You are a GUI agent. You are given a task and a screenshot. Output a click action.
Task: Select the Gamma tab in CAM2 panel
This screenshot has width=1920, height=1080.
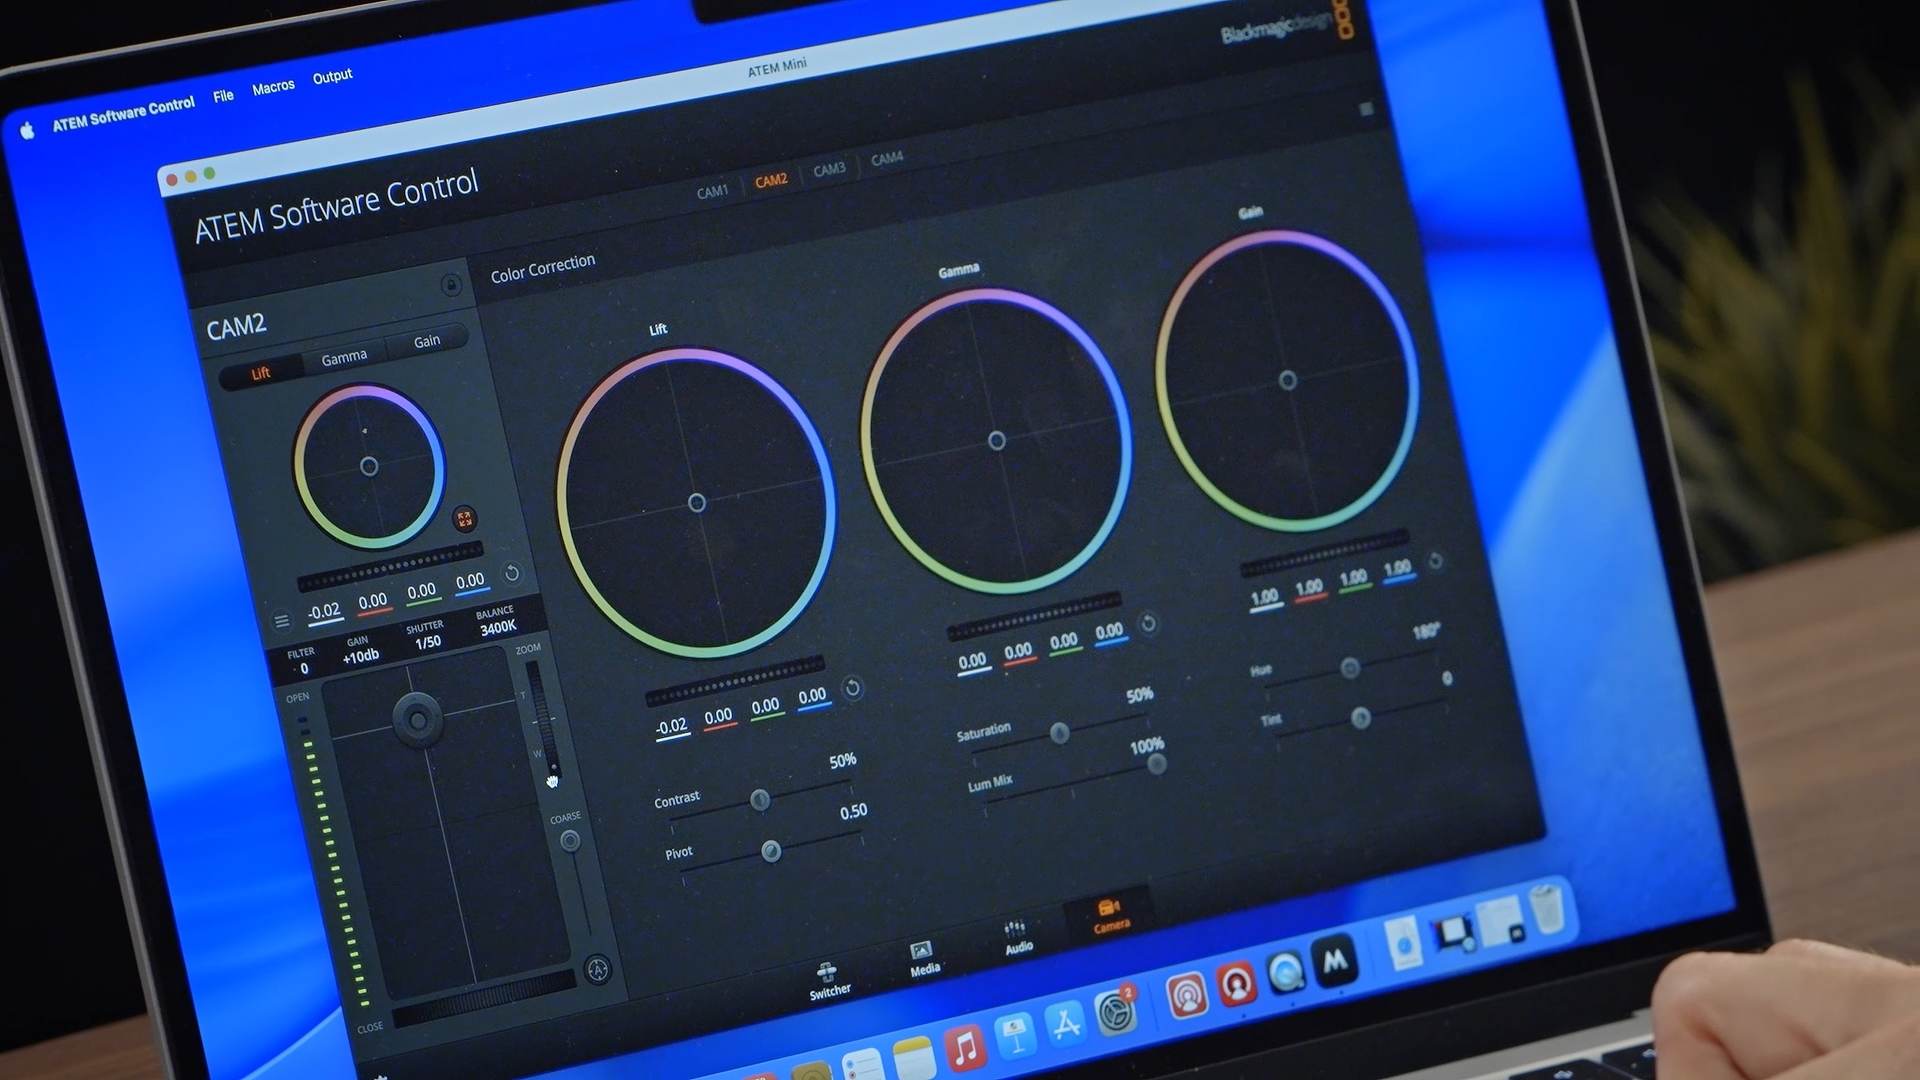click(x=344, y=357)
